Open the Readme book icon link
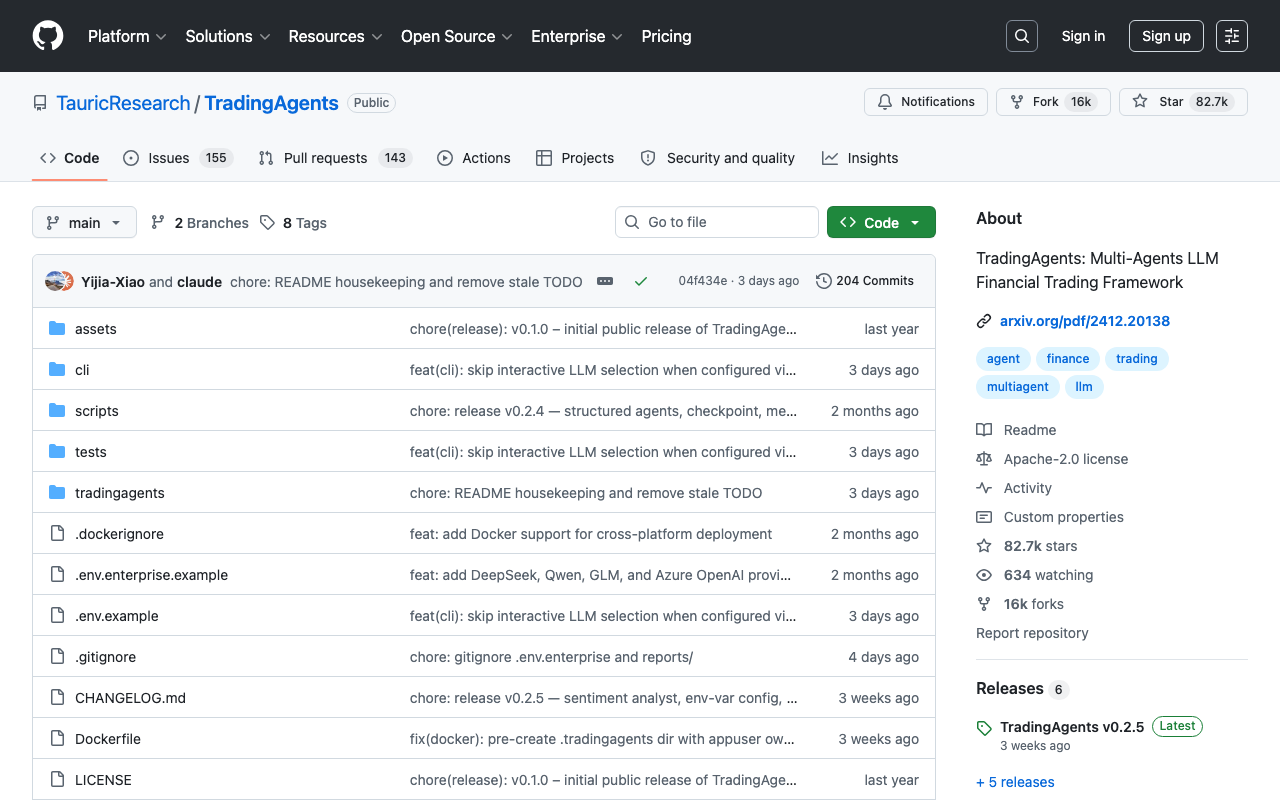The image size is (1280, 800). click(x=1016, y=430)
